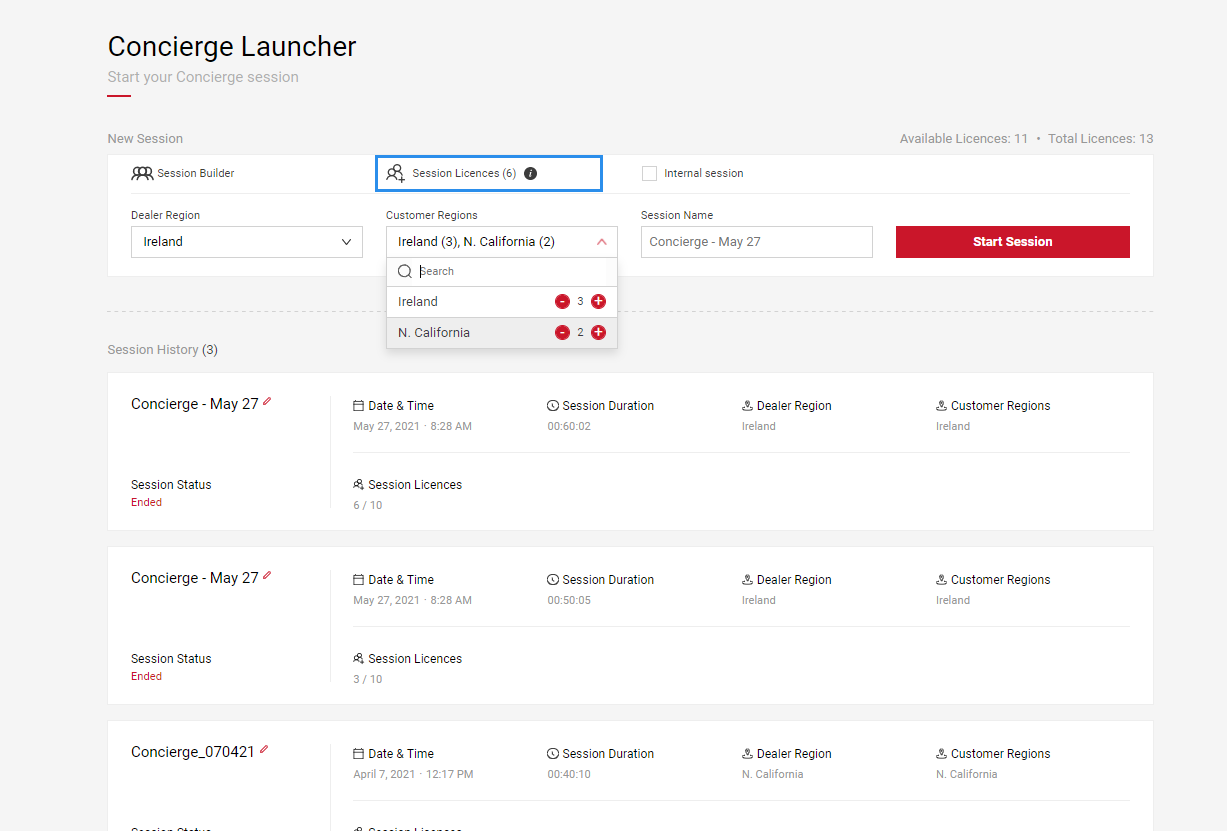Click the date April 7, 2021 · 12:17 PM
1227x831 pixels.
click(x=413, y=774)
